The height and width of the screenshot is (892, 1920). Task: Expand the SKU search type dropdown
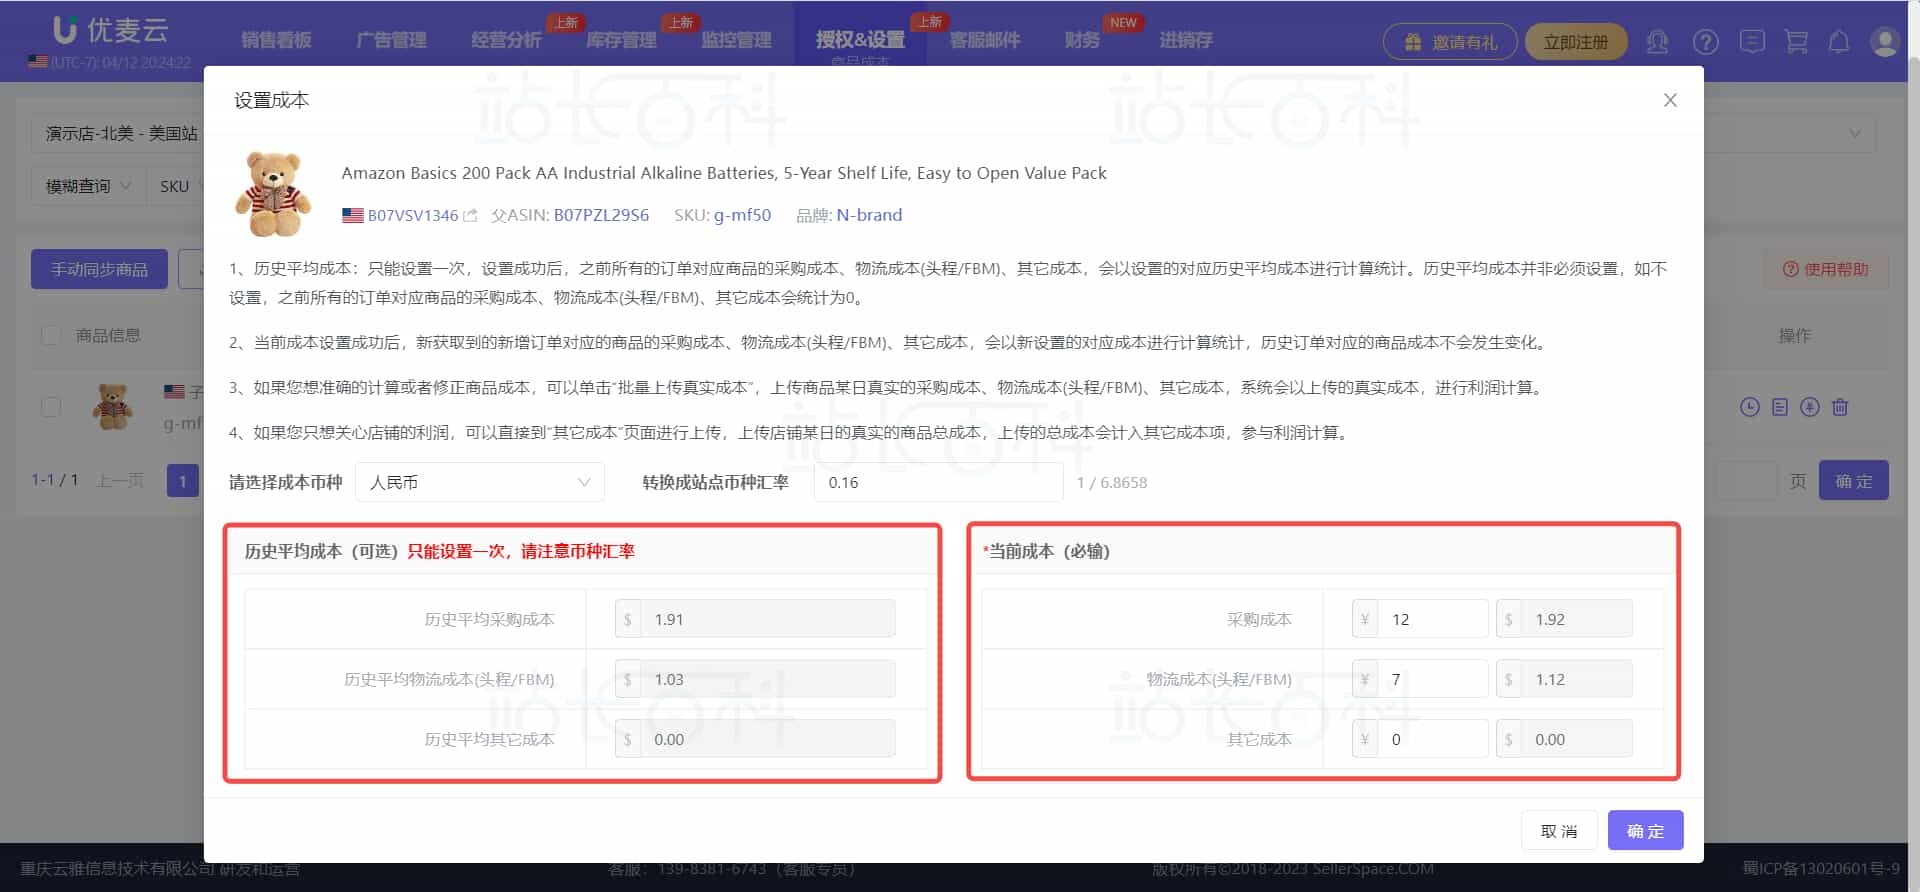tap(176, 186)
